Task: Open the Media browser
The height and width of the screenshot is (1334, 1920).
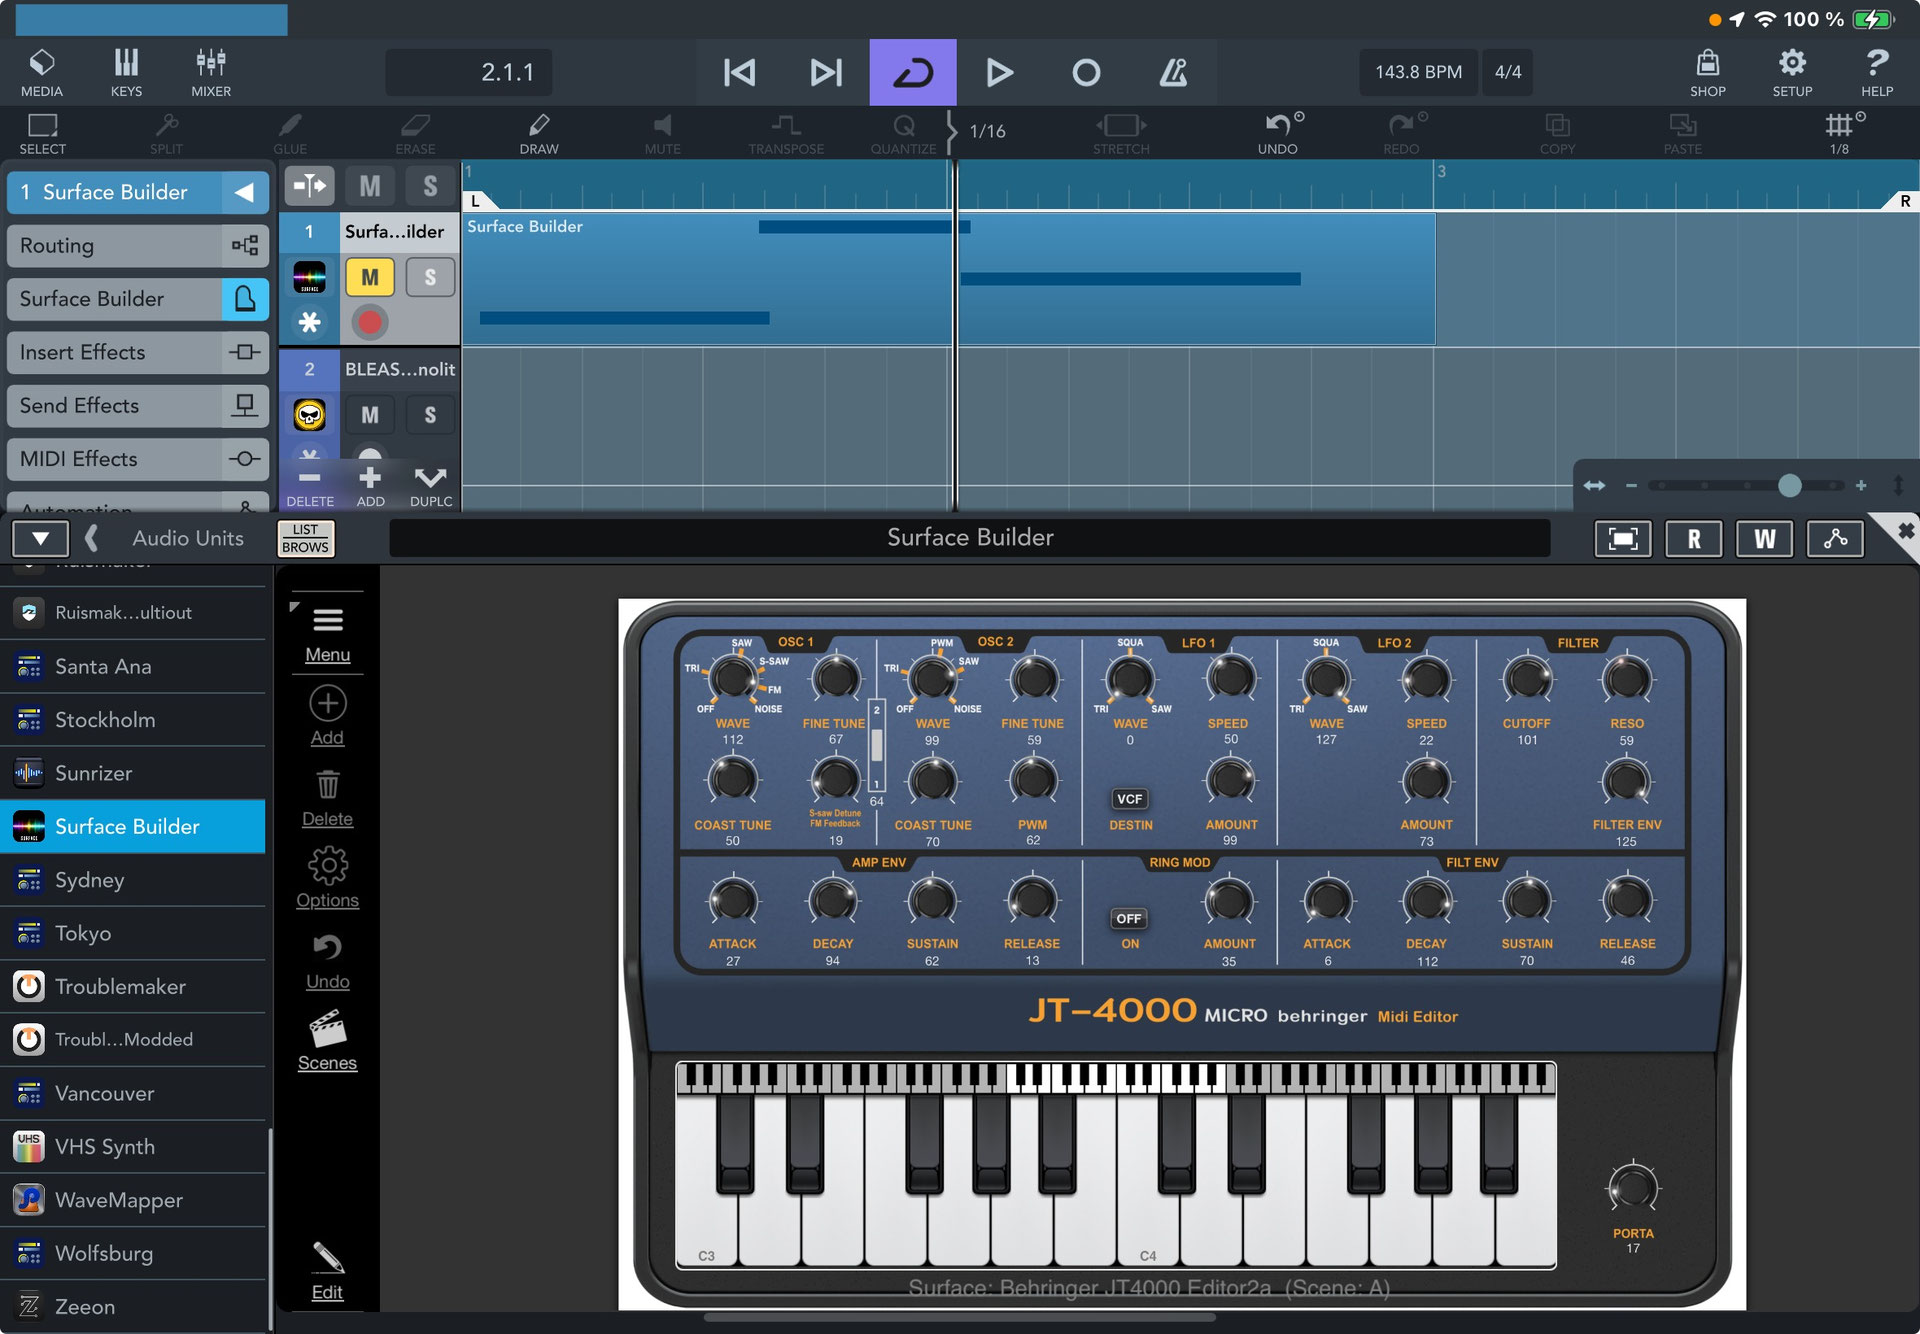Action: 41,70
